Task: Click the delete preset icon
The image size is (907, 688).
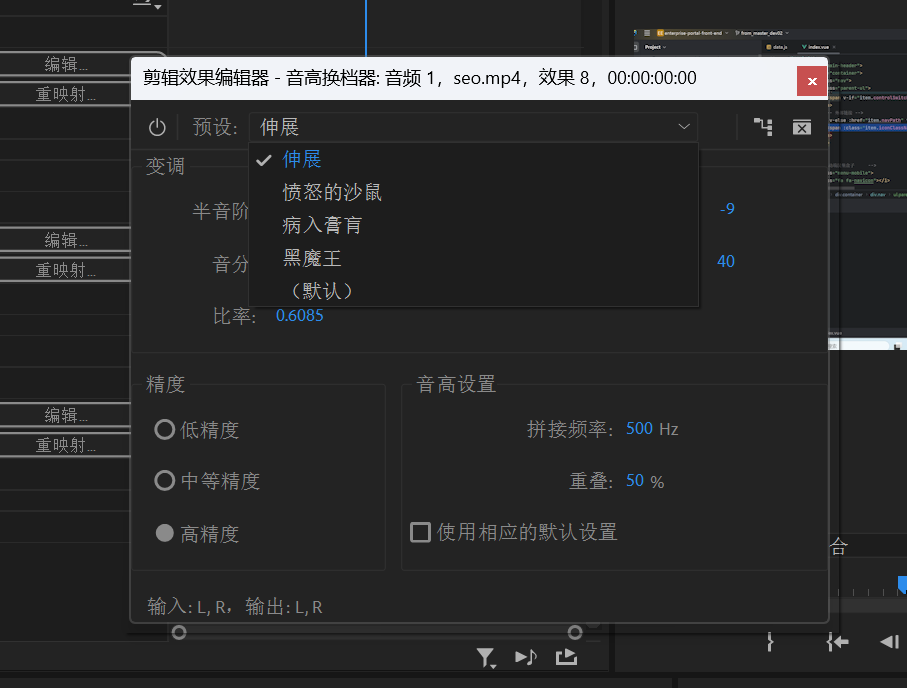Action: 801,127
